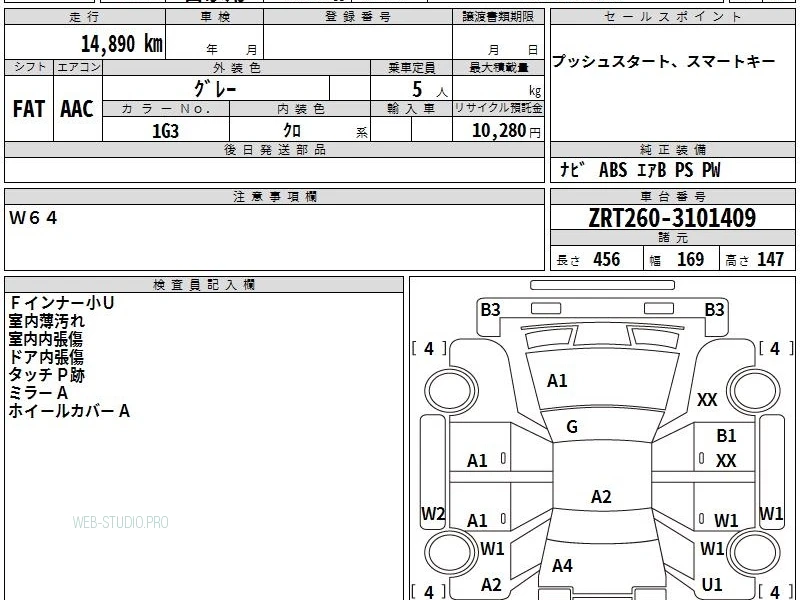Click the 後日発送部品 header bar
Screen dimensions: 800x600
point(274,150)
